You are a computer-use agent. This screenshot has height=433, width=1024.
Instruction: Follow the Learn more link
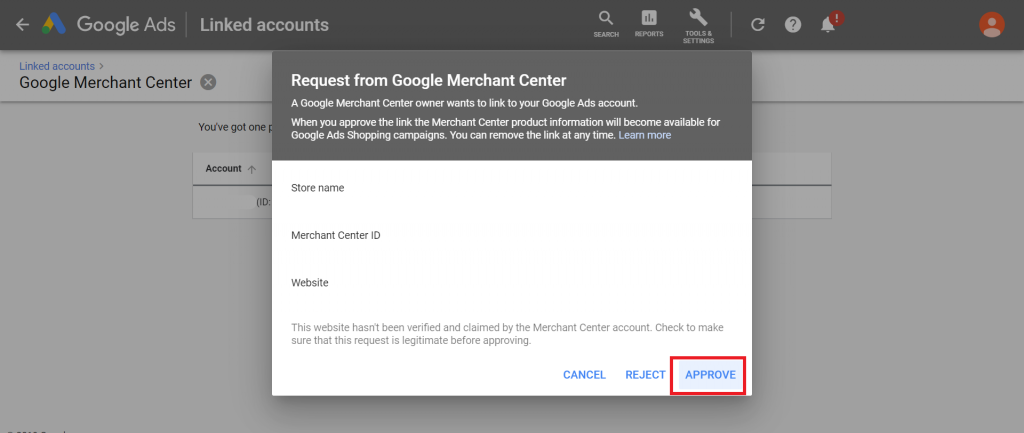[645, 135]
